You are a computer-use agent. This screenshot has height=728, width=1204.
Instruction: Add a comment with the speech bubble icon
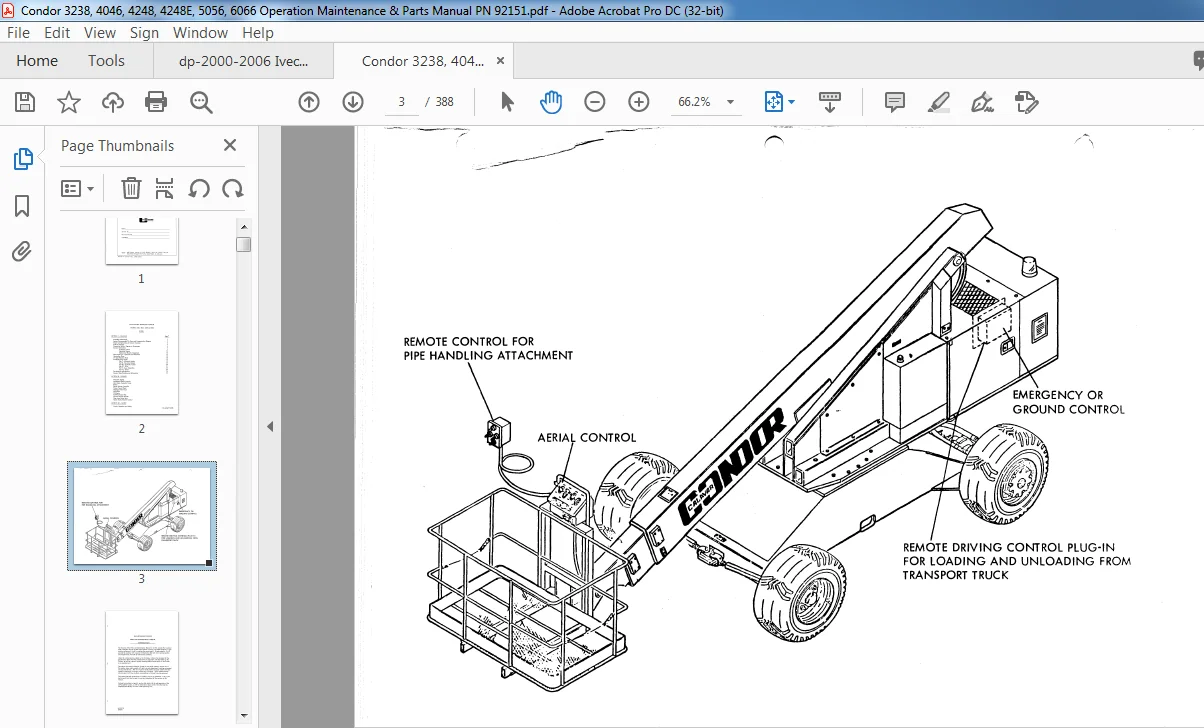point(895,102)
